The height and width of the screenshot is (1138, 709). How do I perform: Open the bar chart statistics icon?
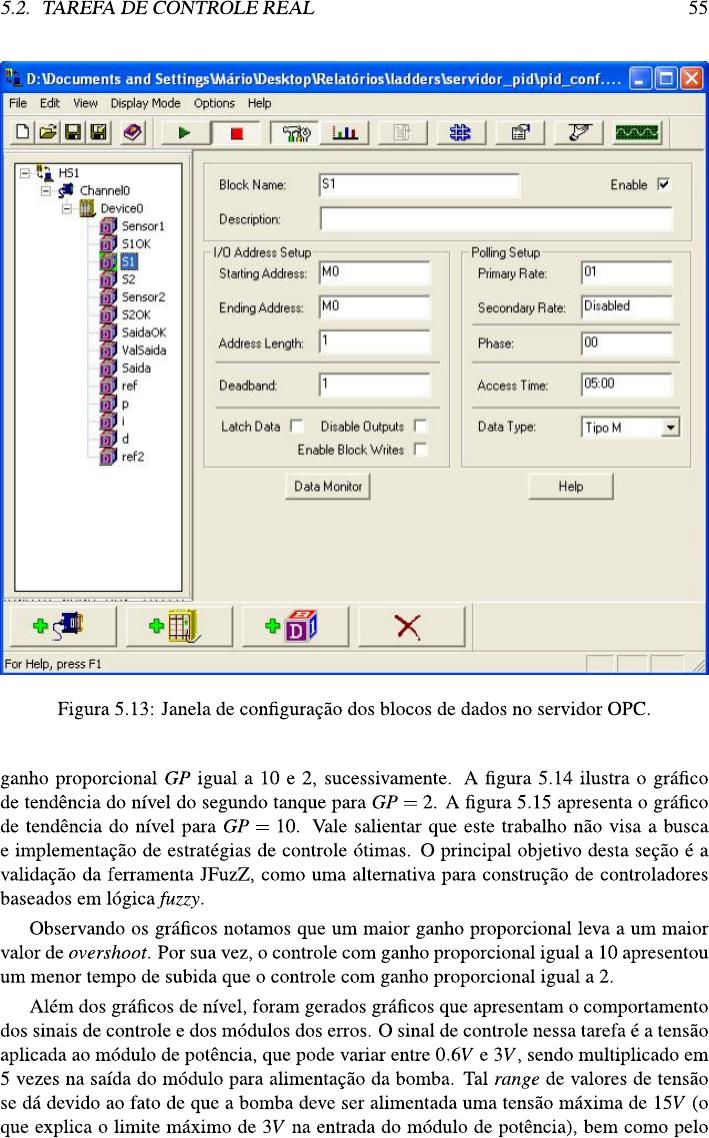click(x=345, y=133)
